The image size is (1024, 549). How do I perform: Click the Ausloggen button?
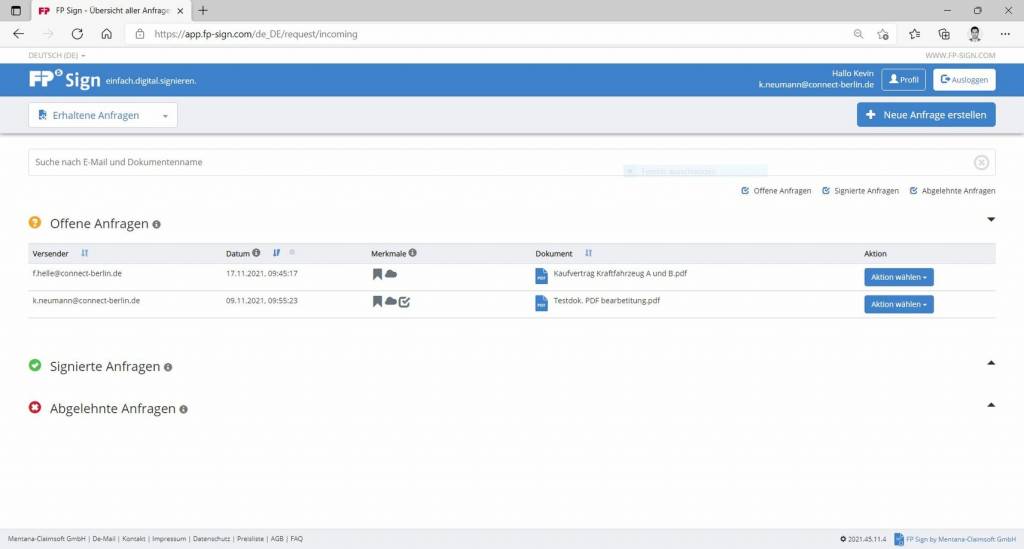(963, 80)
